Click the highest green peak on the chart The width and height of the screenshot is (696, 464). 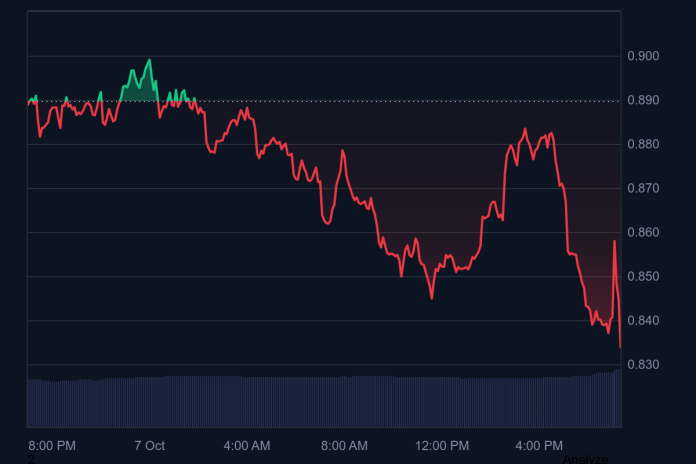[150, 60]
